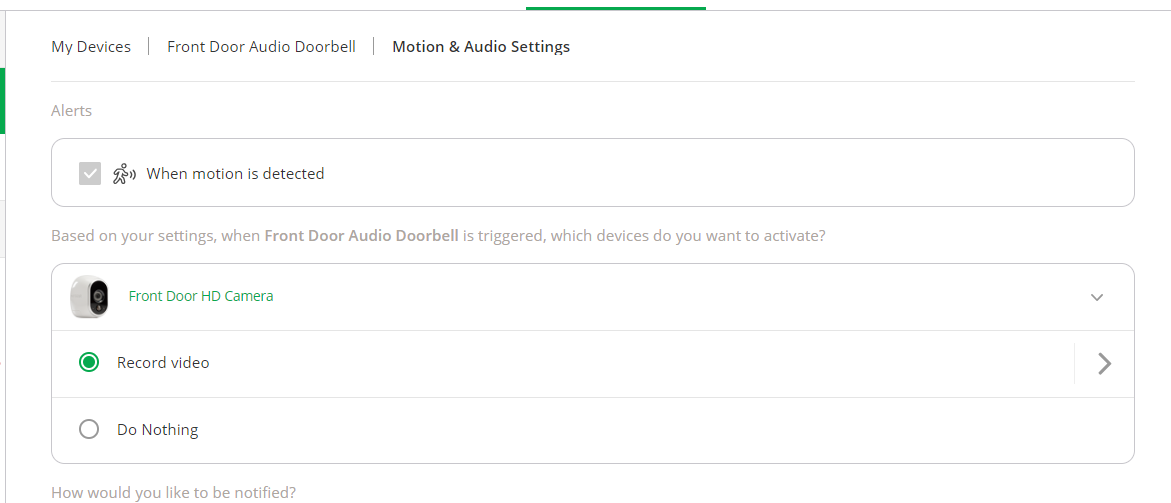
Task: Click Motion & Audio Settings breadcrumb
Action: pos(481,47)
